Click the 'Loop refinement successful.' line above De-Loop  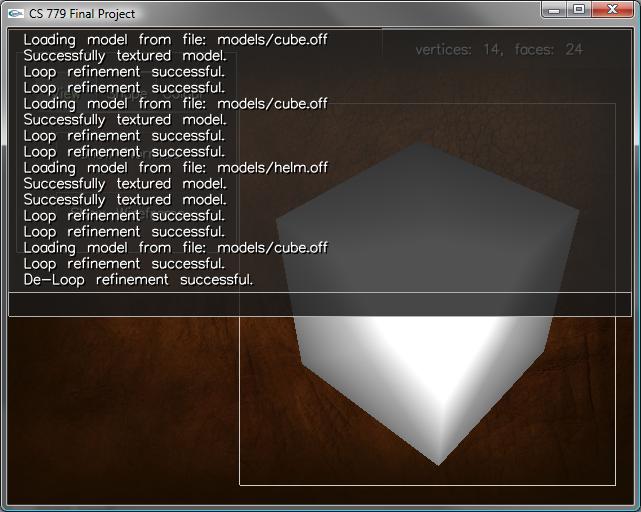click(x=124, y=264)
